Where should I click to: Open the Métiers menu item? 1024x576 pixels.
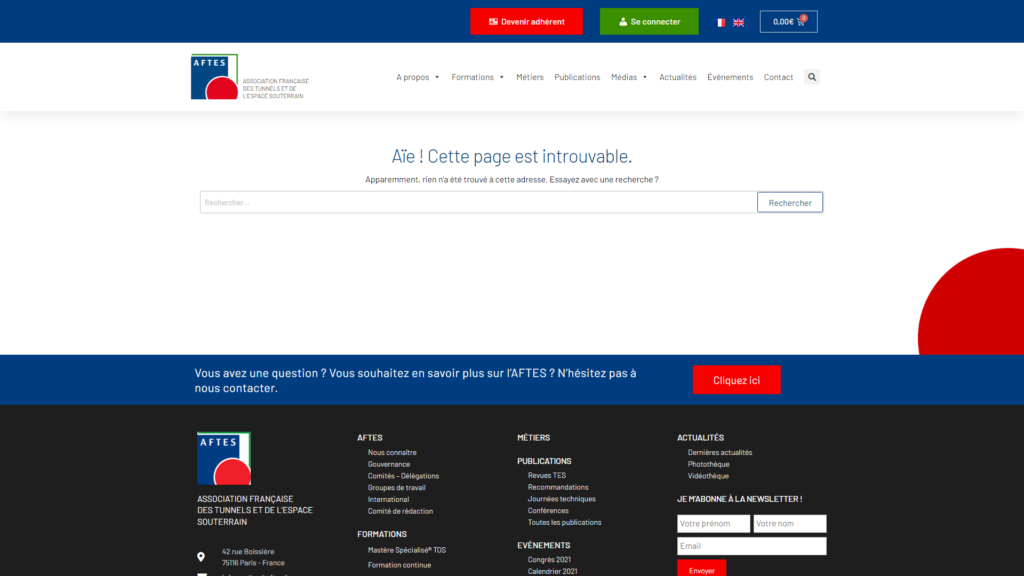(530, 77)
